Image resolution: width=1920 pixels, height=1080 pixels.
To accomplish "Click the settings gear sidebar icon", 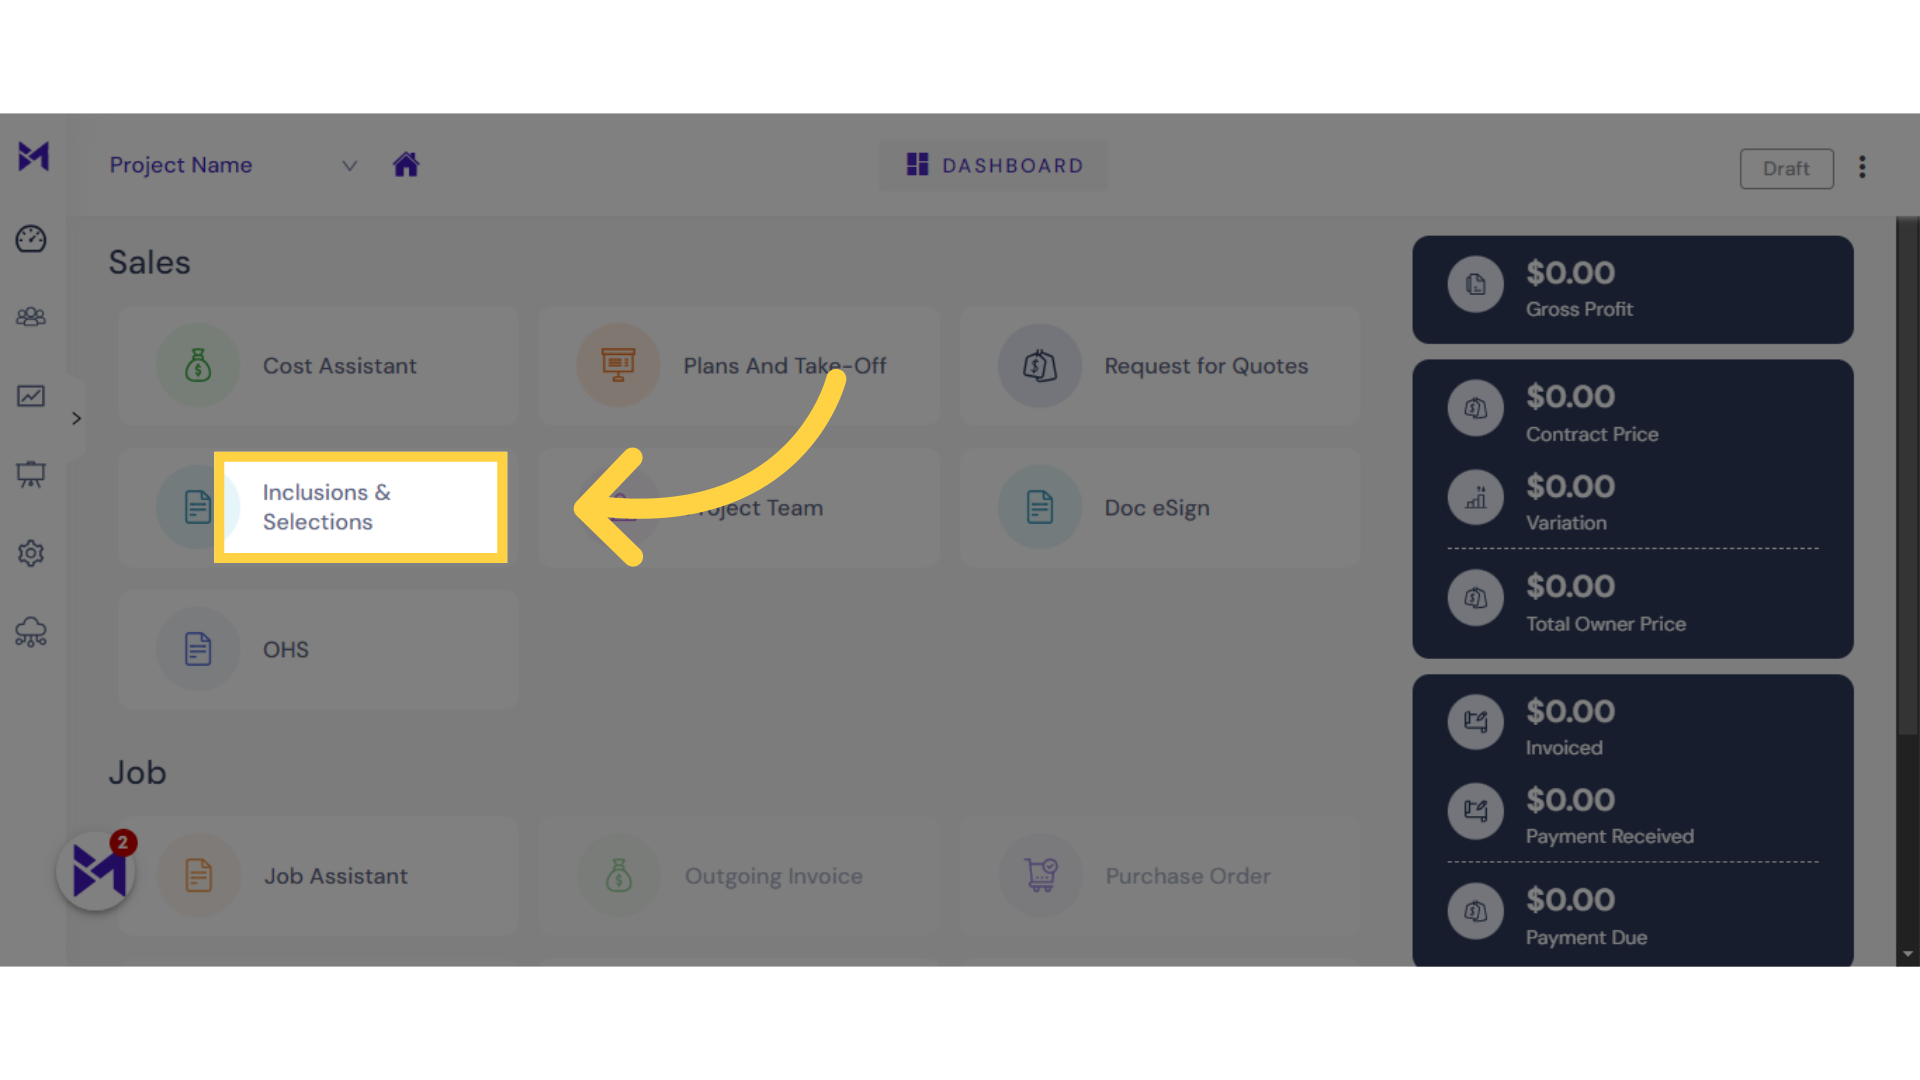I will tap(32, 553).
